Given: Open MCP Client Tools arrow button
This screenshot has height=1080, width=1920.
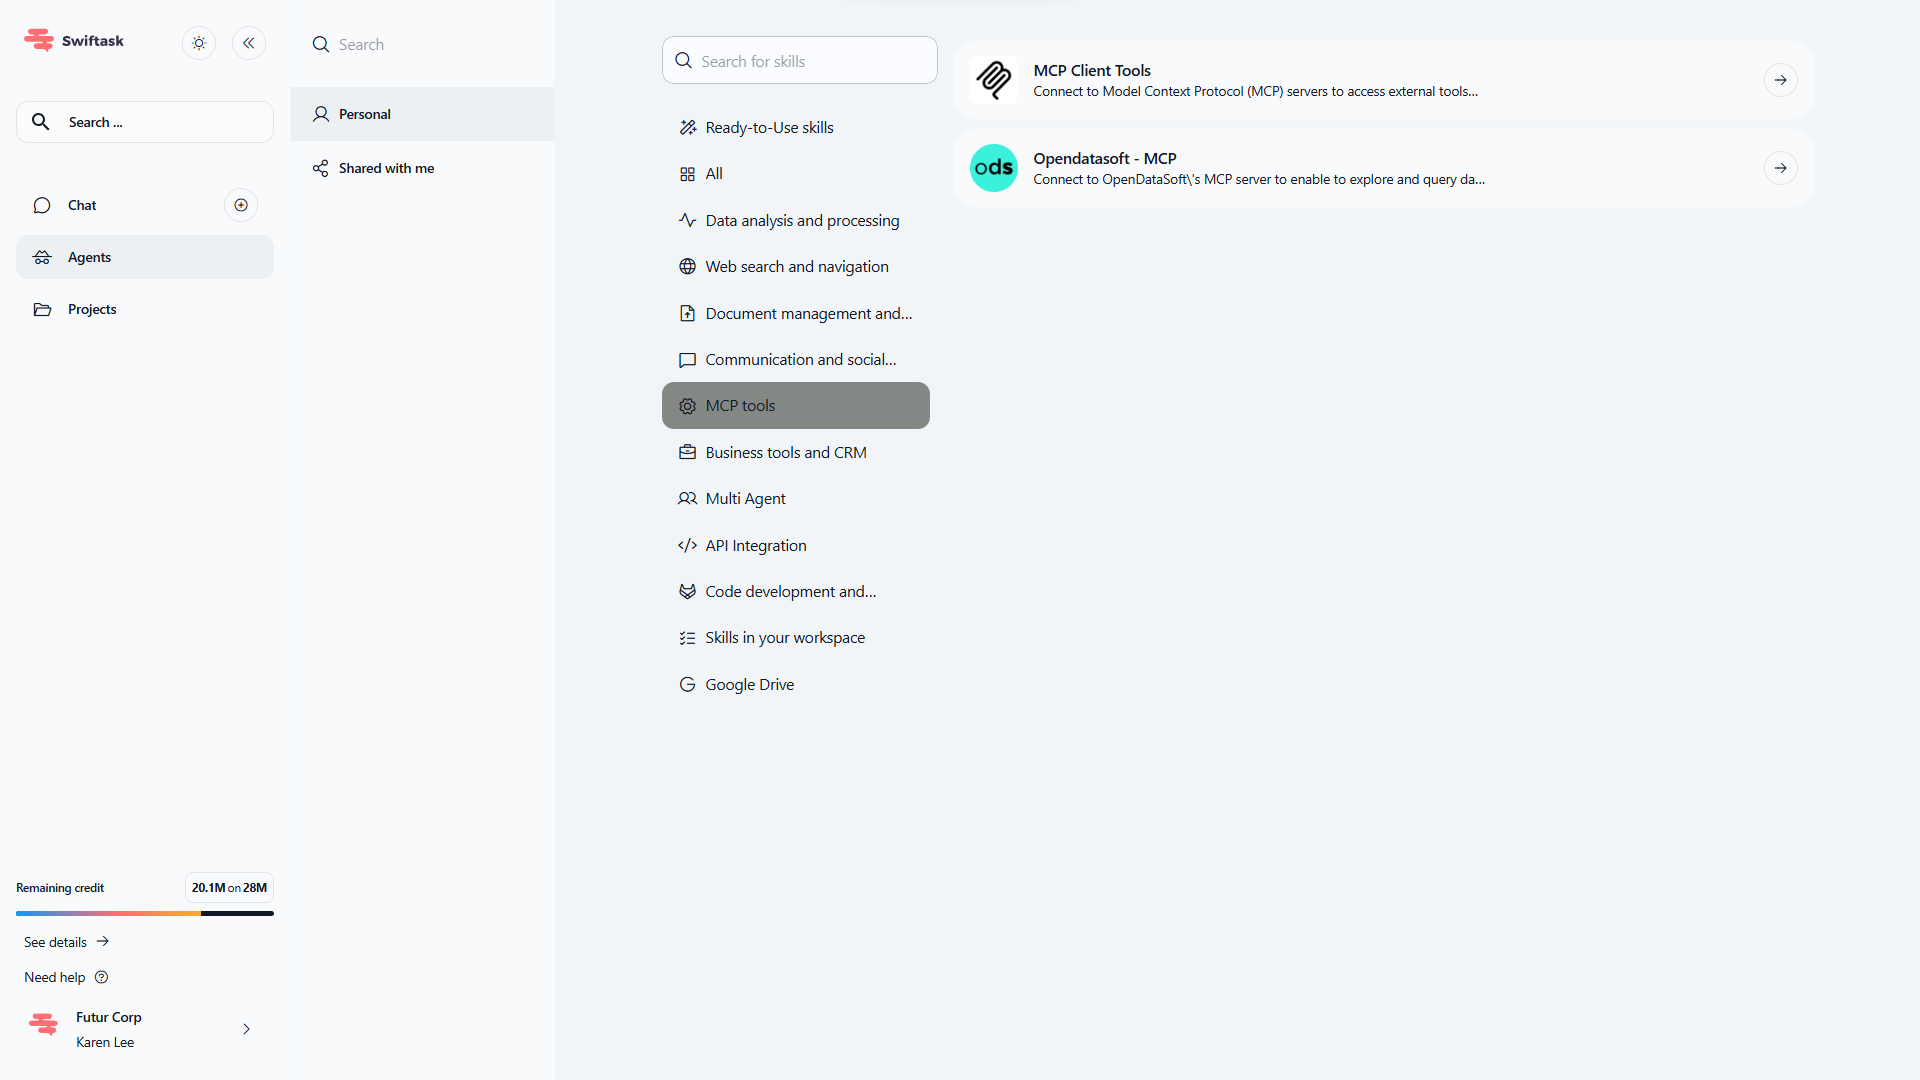Looking at the screenshot, I should [1780, 80].
